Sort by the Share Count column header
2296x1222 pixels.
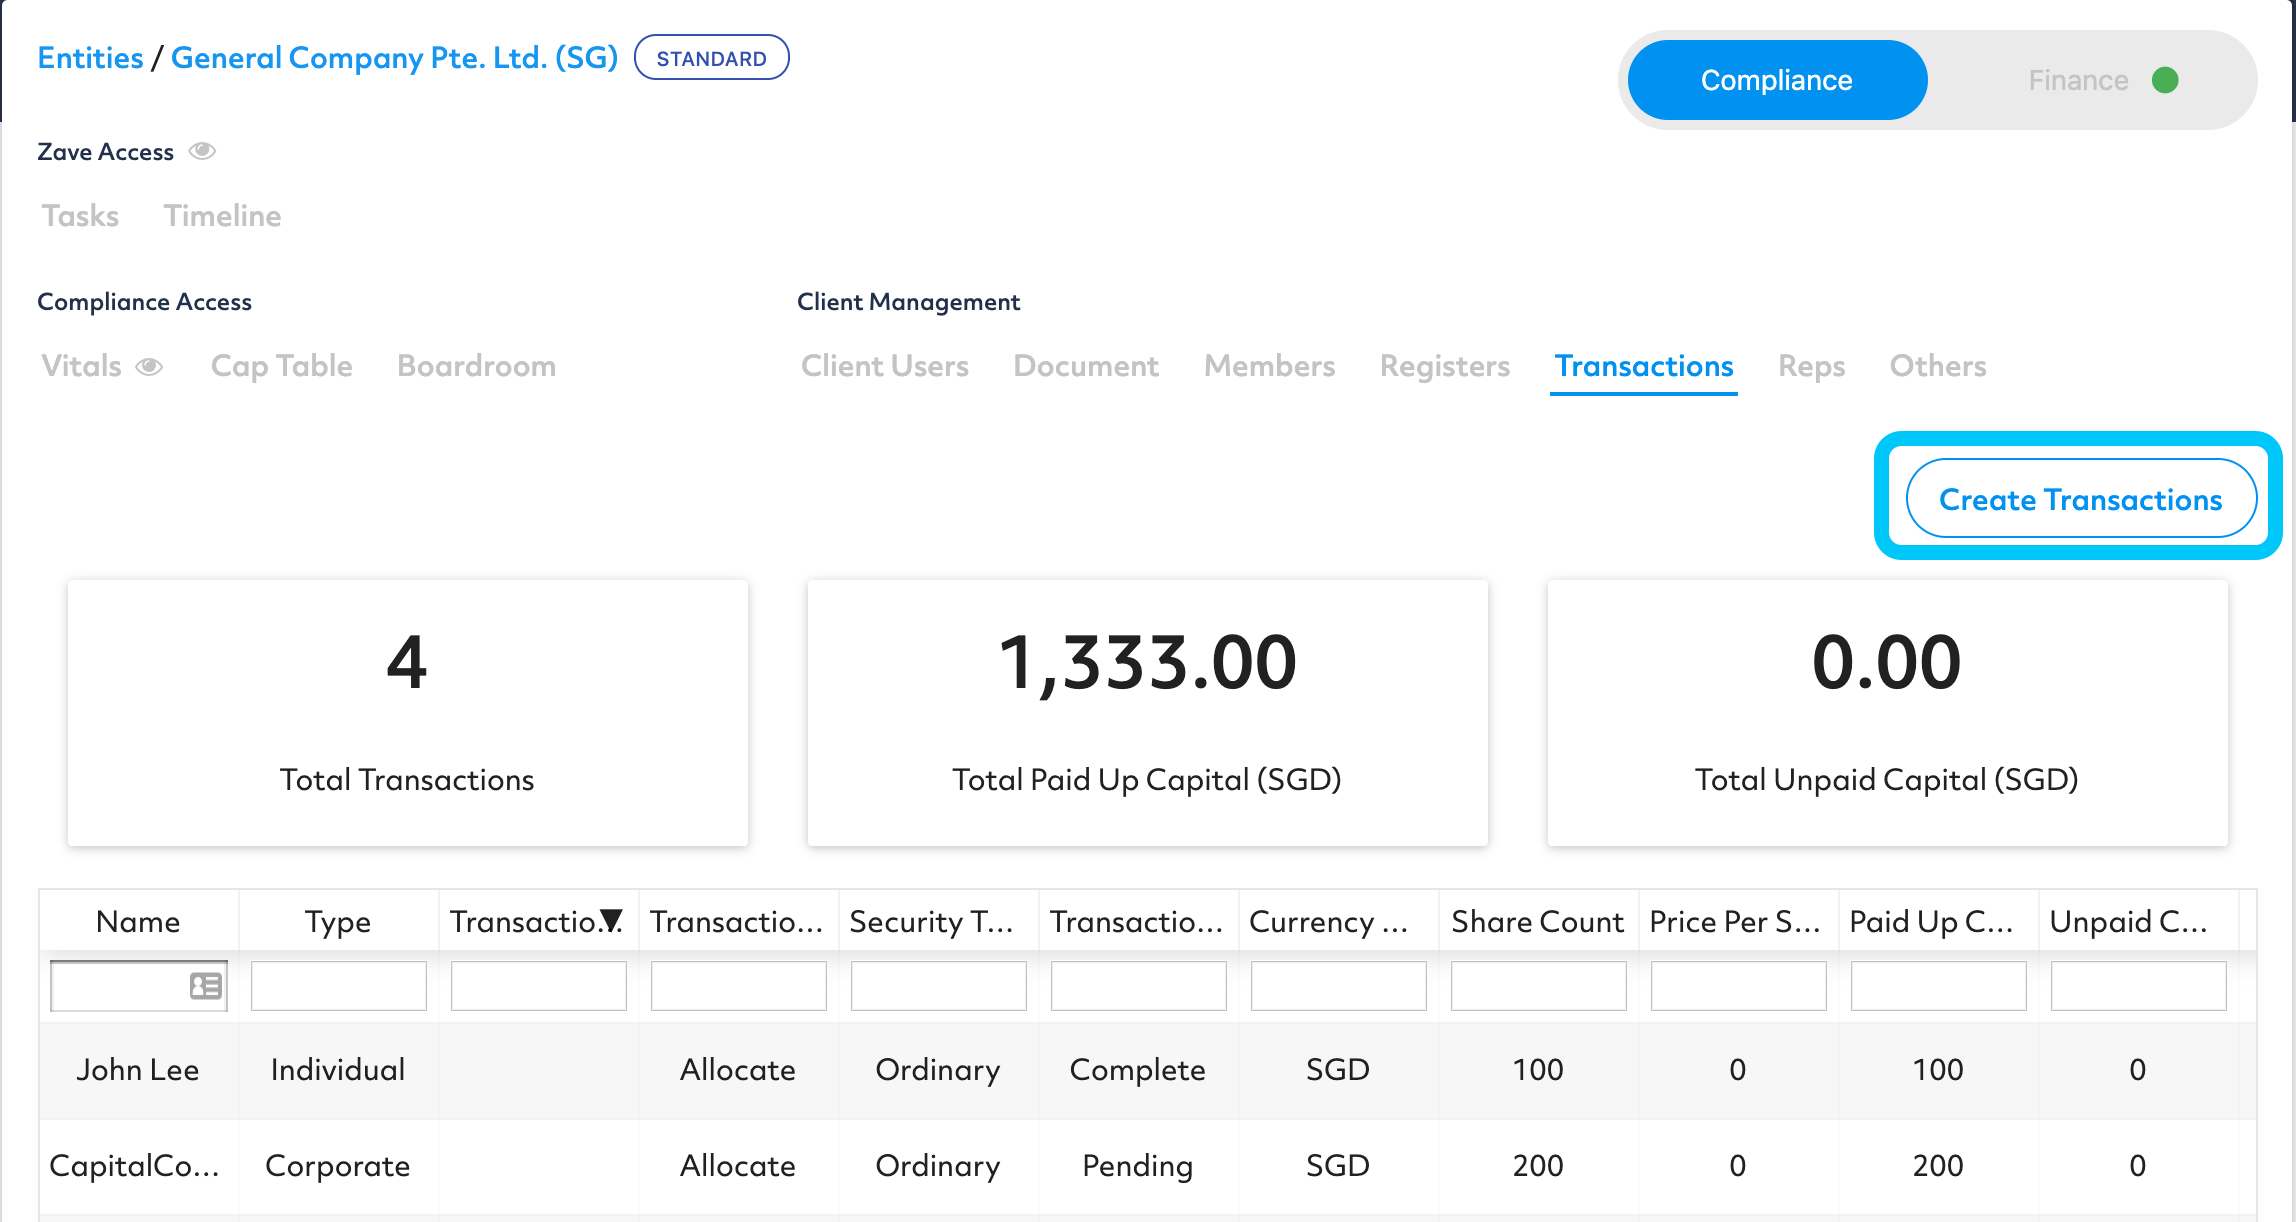pyautogui.click(x=1538, y=921)
